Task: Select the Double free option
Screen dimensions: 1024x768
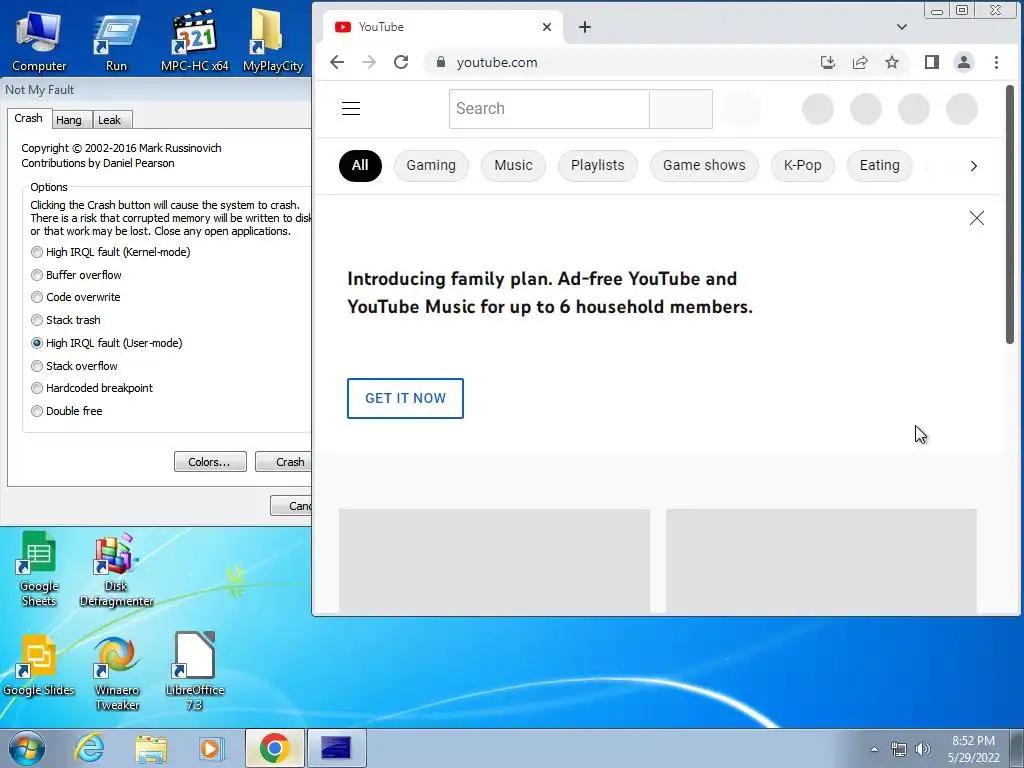Action: click(66, 411)
